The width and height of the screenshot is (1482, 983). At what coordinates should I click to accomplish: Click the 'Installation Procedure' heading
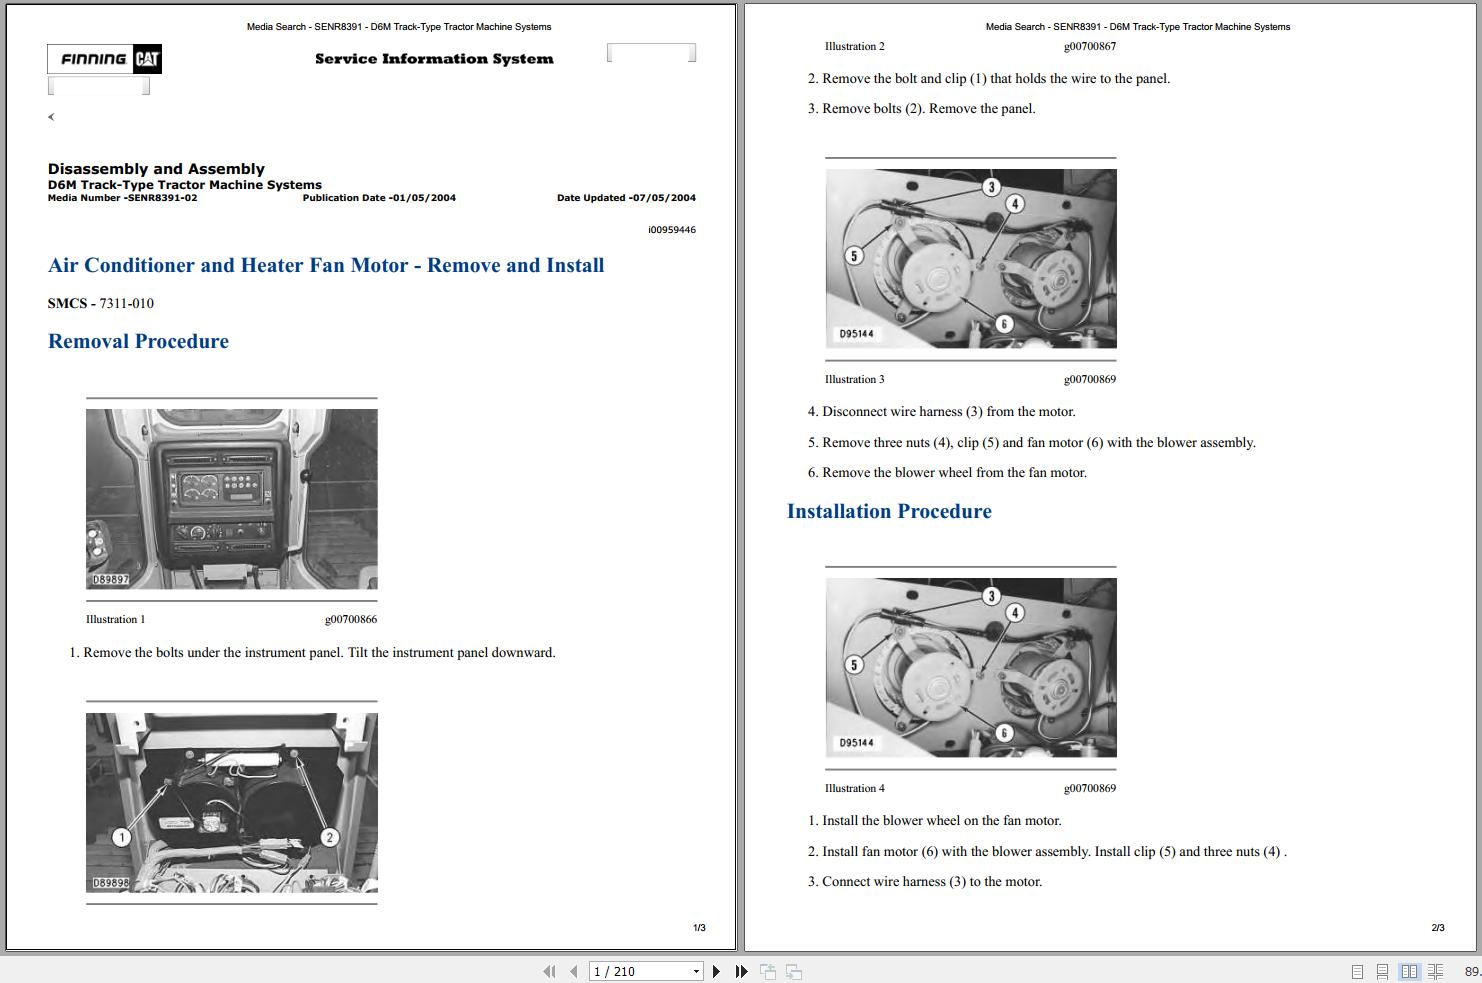tap(889, 511)
